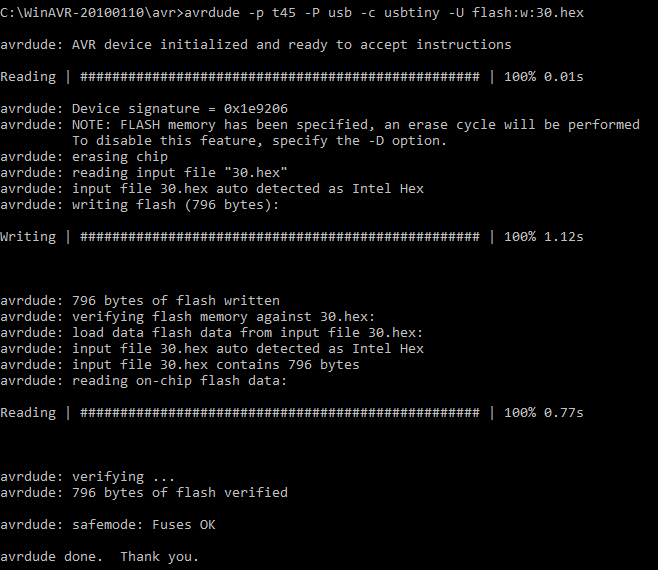Click the '796 bytes of flash written' line

(x=140, y=301)
